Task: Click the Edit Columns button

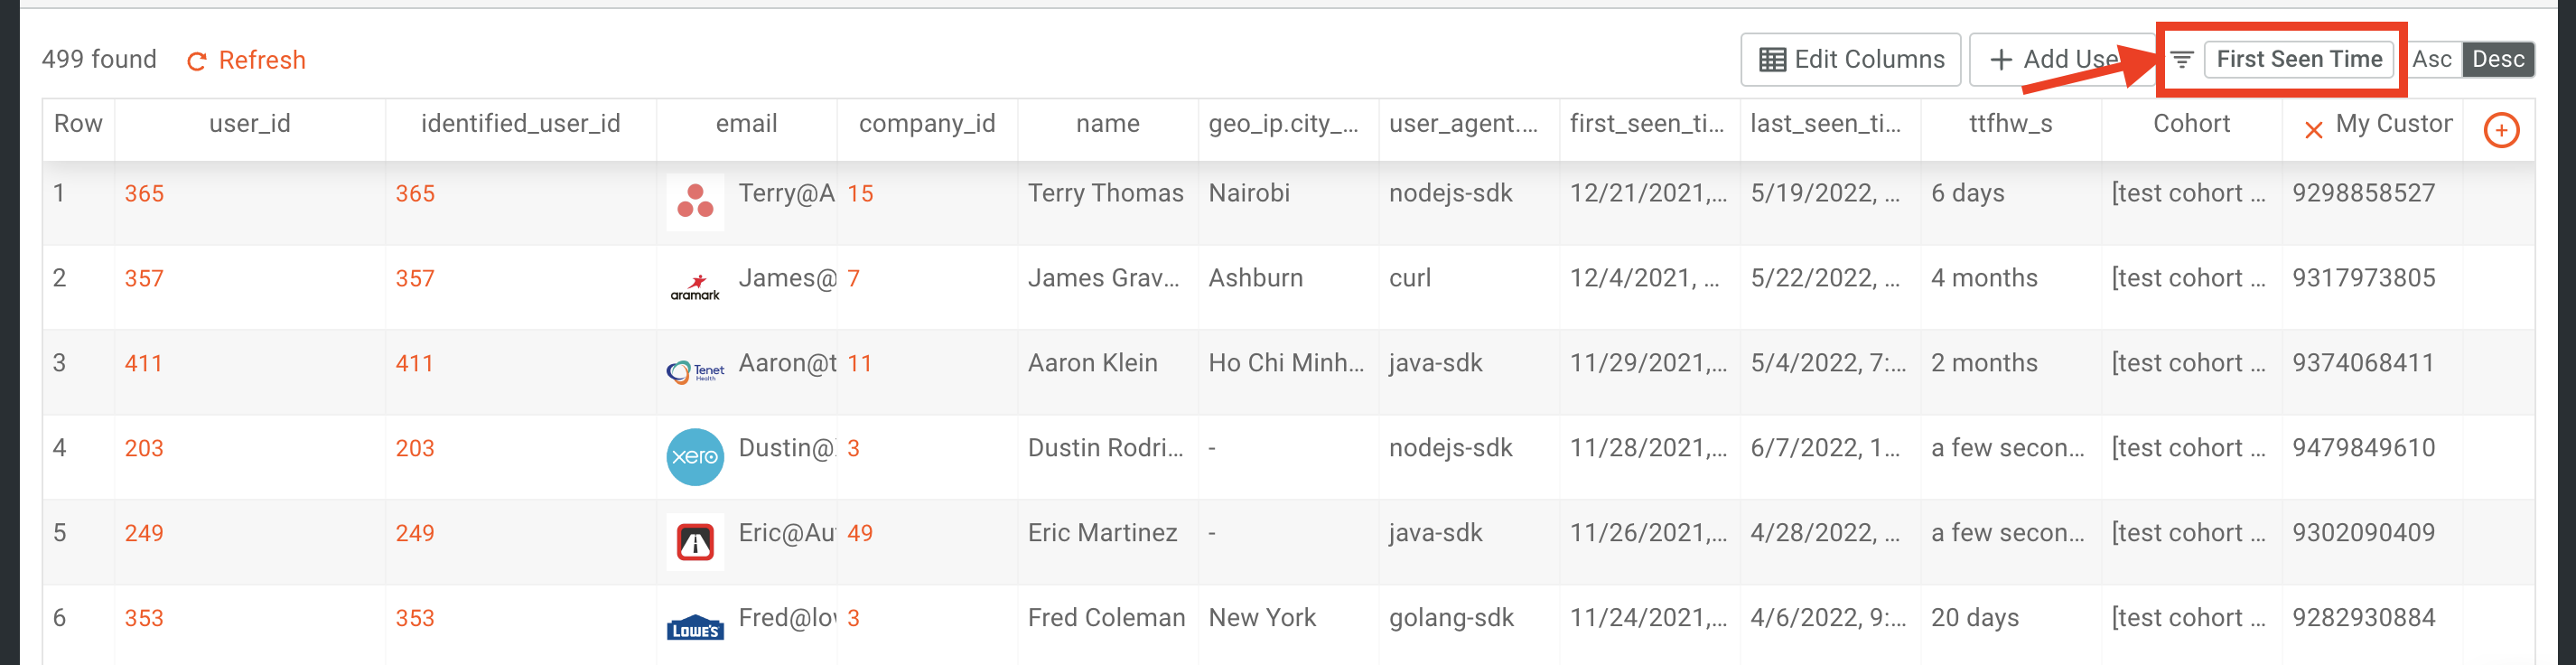Action: coord(1850,60)
